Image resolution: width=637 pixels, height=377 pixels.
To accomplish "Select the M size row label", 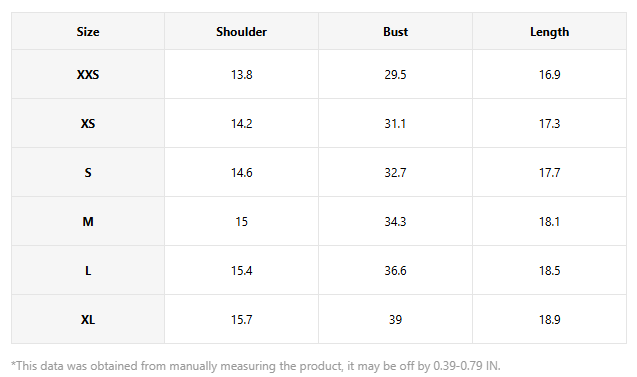I will (88, 221).
